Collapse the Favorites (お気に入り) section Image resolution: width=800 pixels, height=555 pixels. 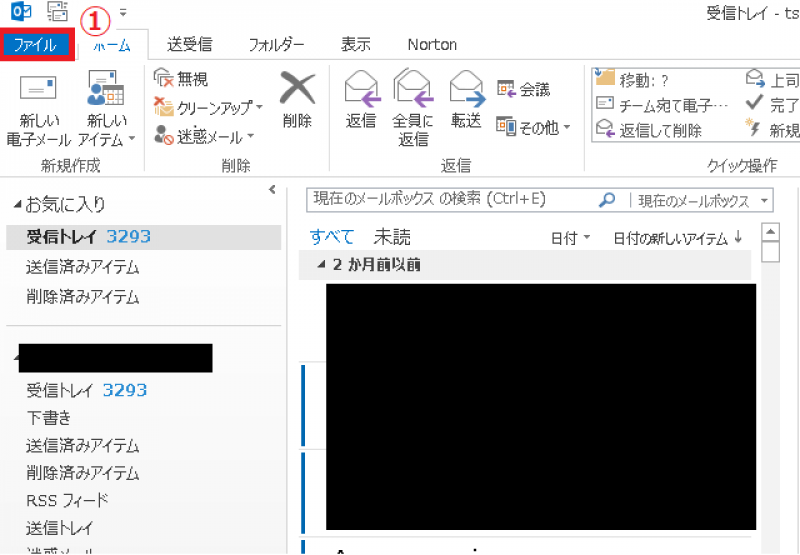click(x=17, y=205)
